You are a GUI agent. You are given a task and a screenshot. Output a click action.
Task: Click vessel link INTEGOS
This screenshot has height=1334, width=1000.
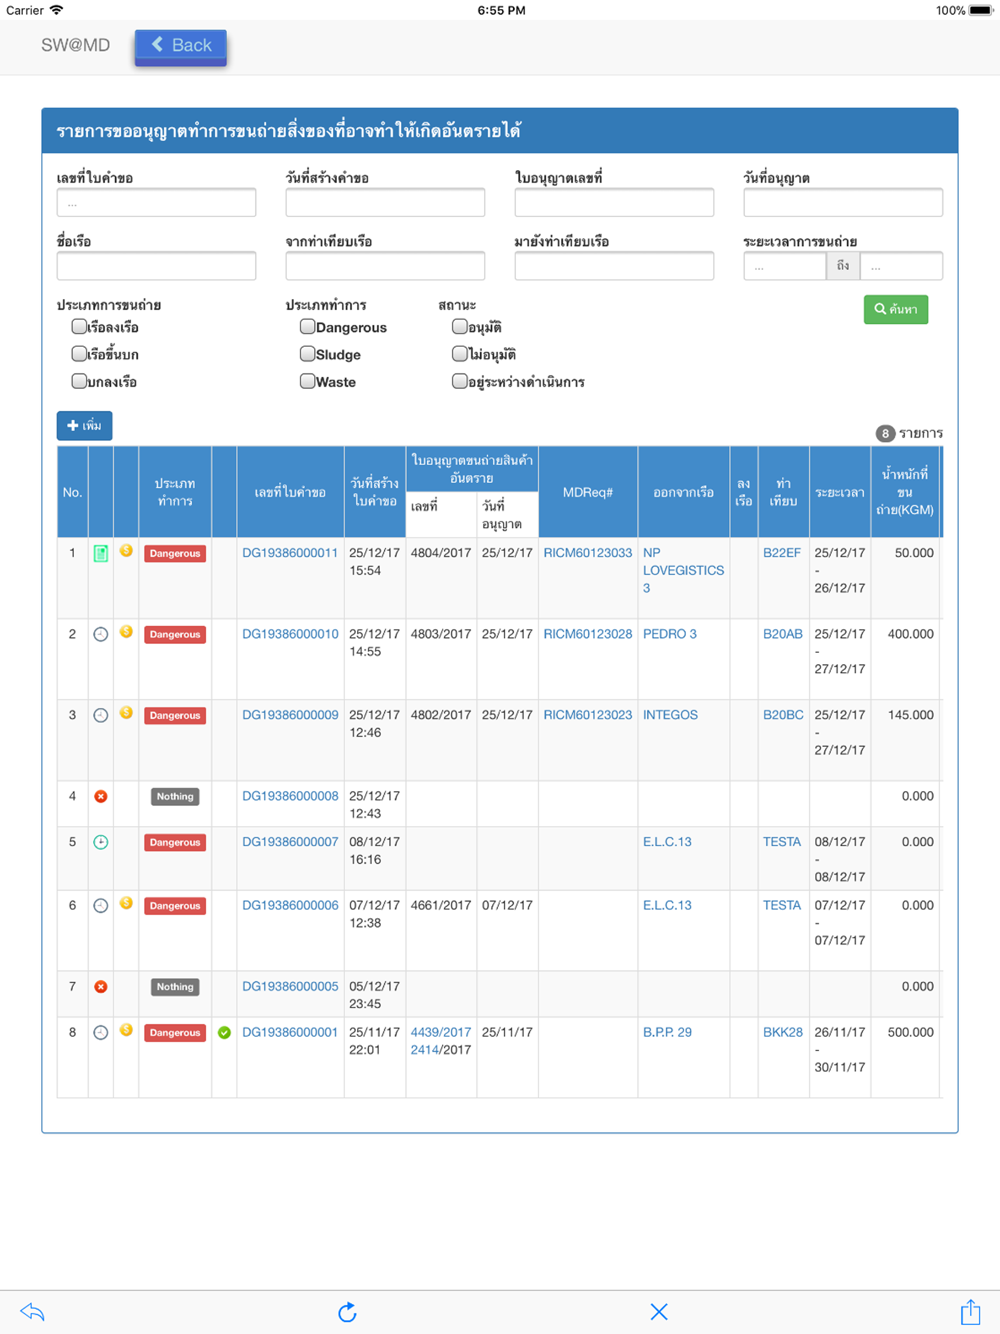[670, 715]
